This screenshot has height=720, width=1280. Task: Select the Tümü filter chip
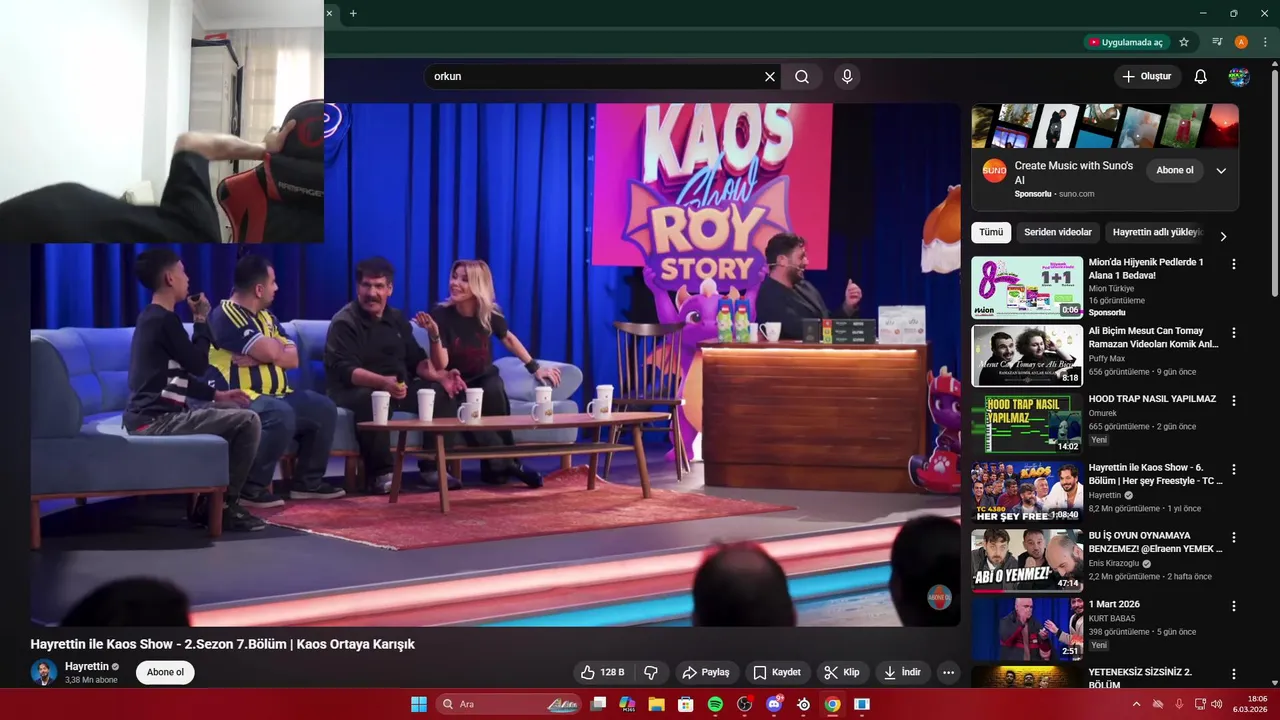[991, 232]
